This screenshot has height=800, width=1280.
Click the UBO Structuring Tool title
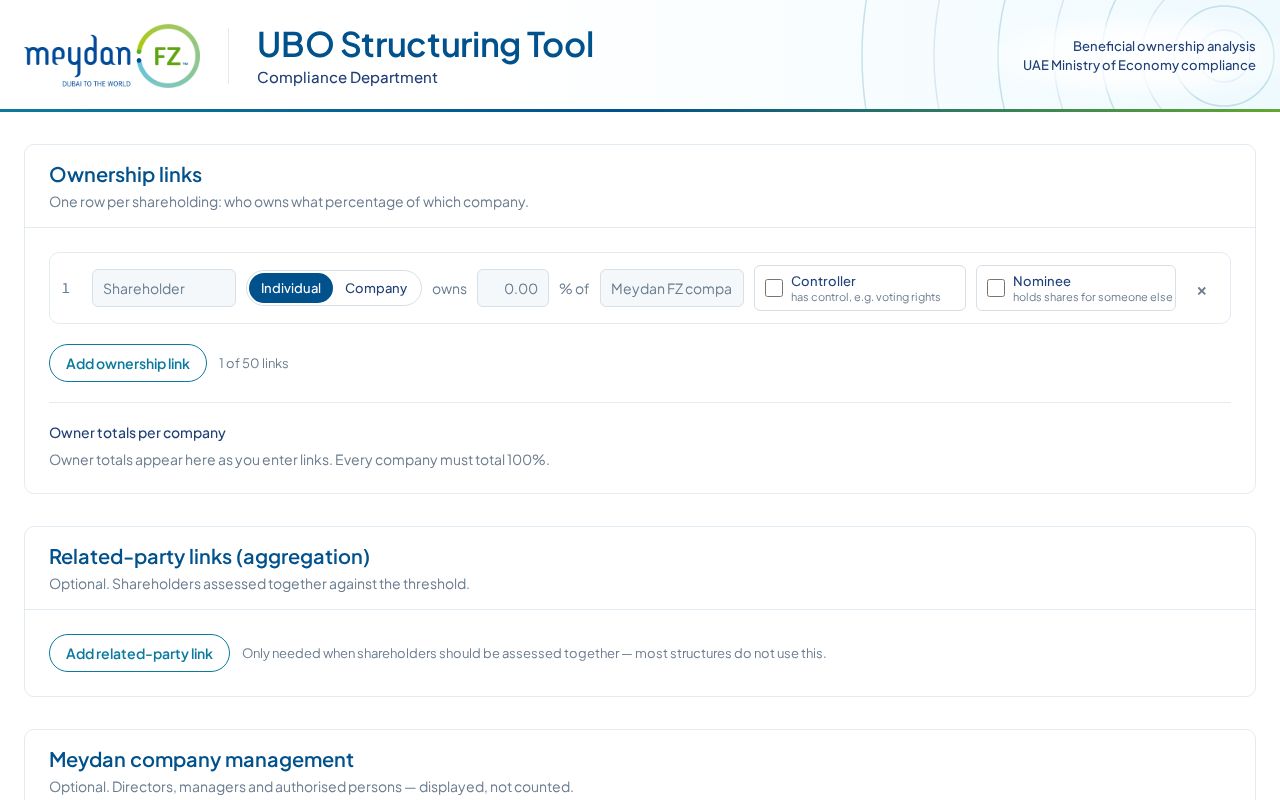tap(425, 44)
